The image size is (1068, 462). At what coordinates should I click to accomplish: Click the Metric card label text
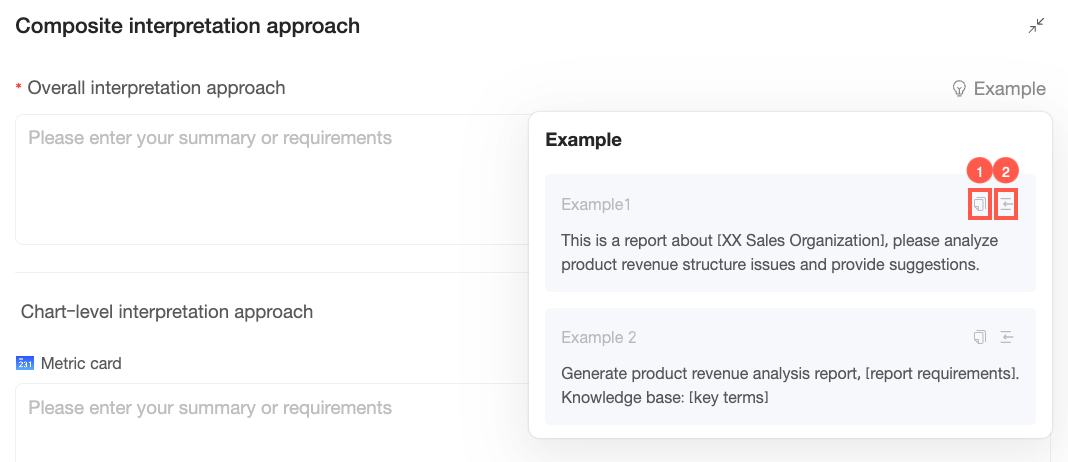[x=81, y=364]
